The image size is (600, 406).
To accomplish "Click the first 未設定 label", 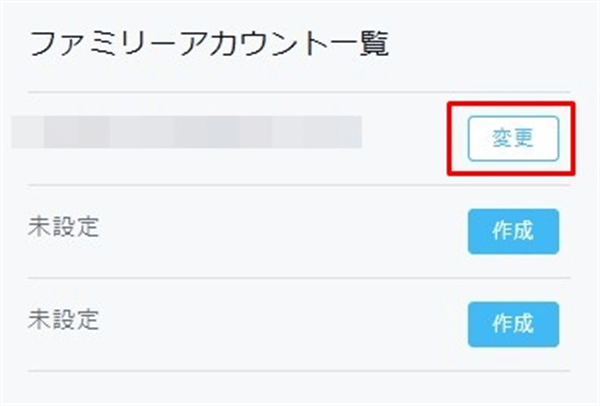I will pyautogui.click(x=64, y=227).
